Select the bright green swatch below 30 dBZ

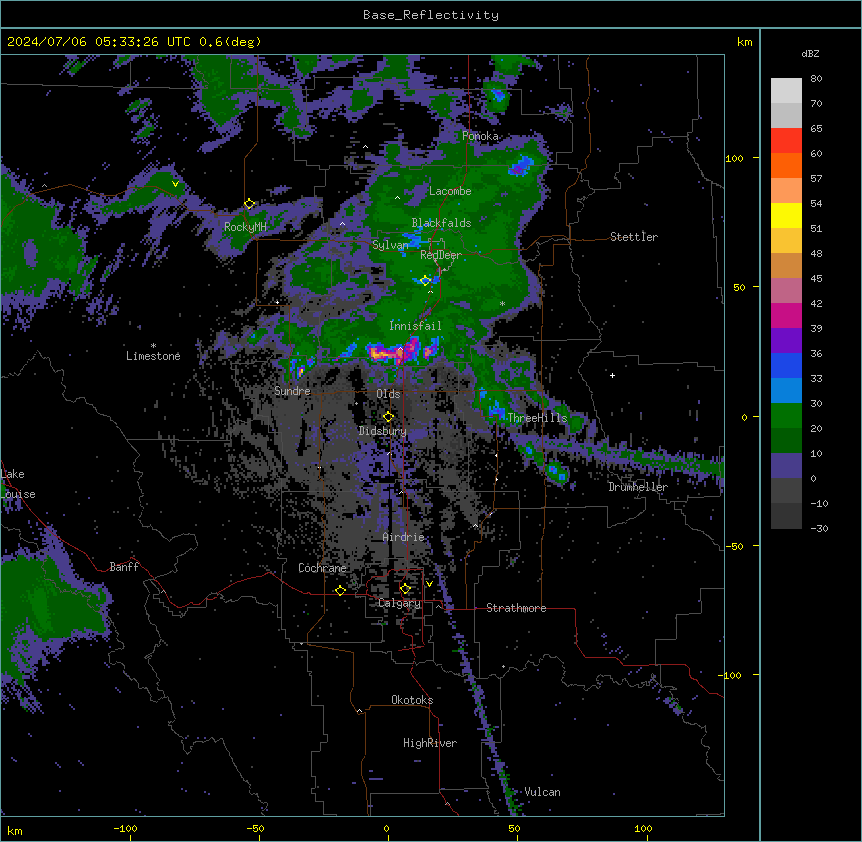point(786,416)
